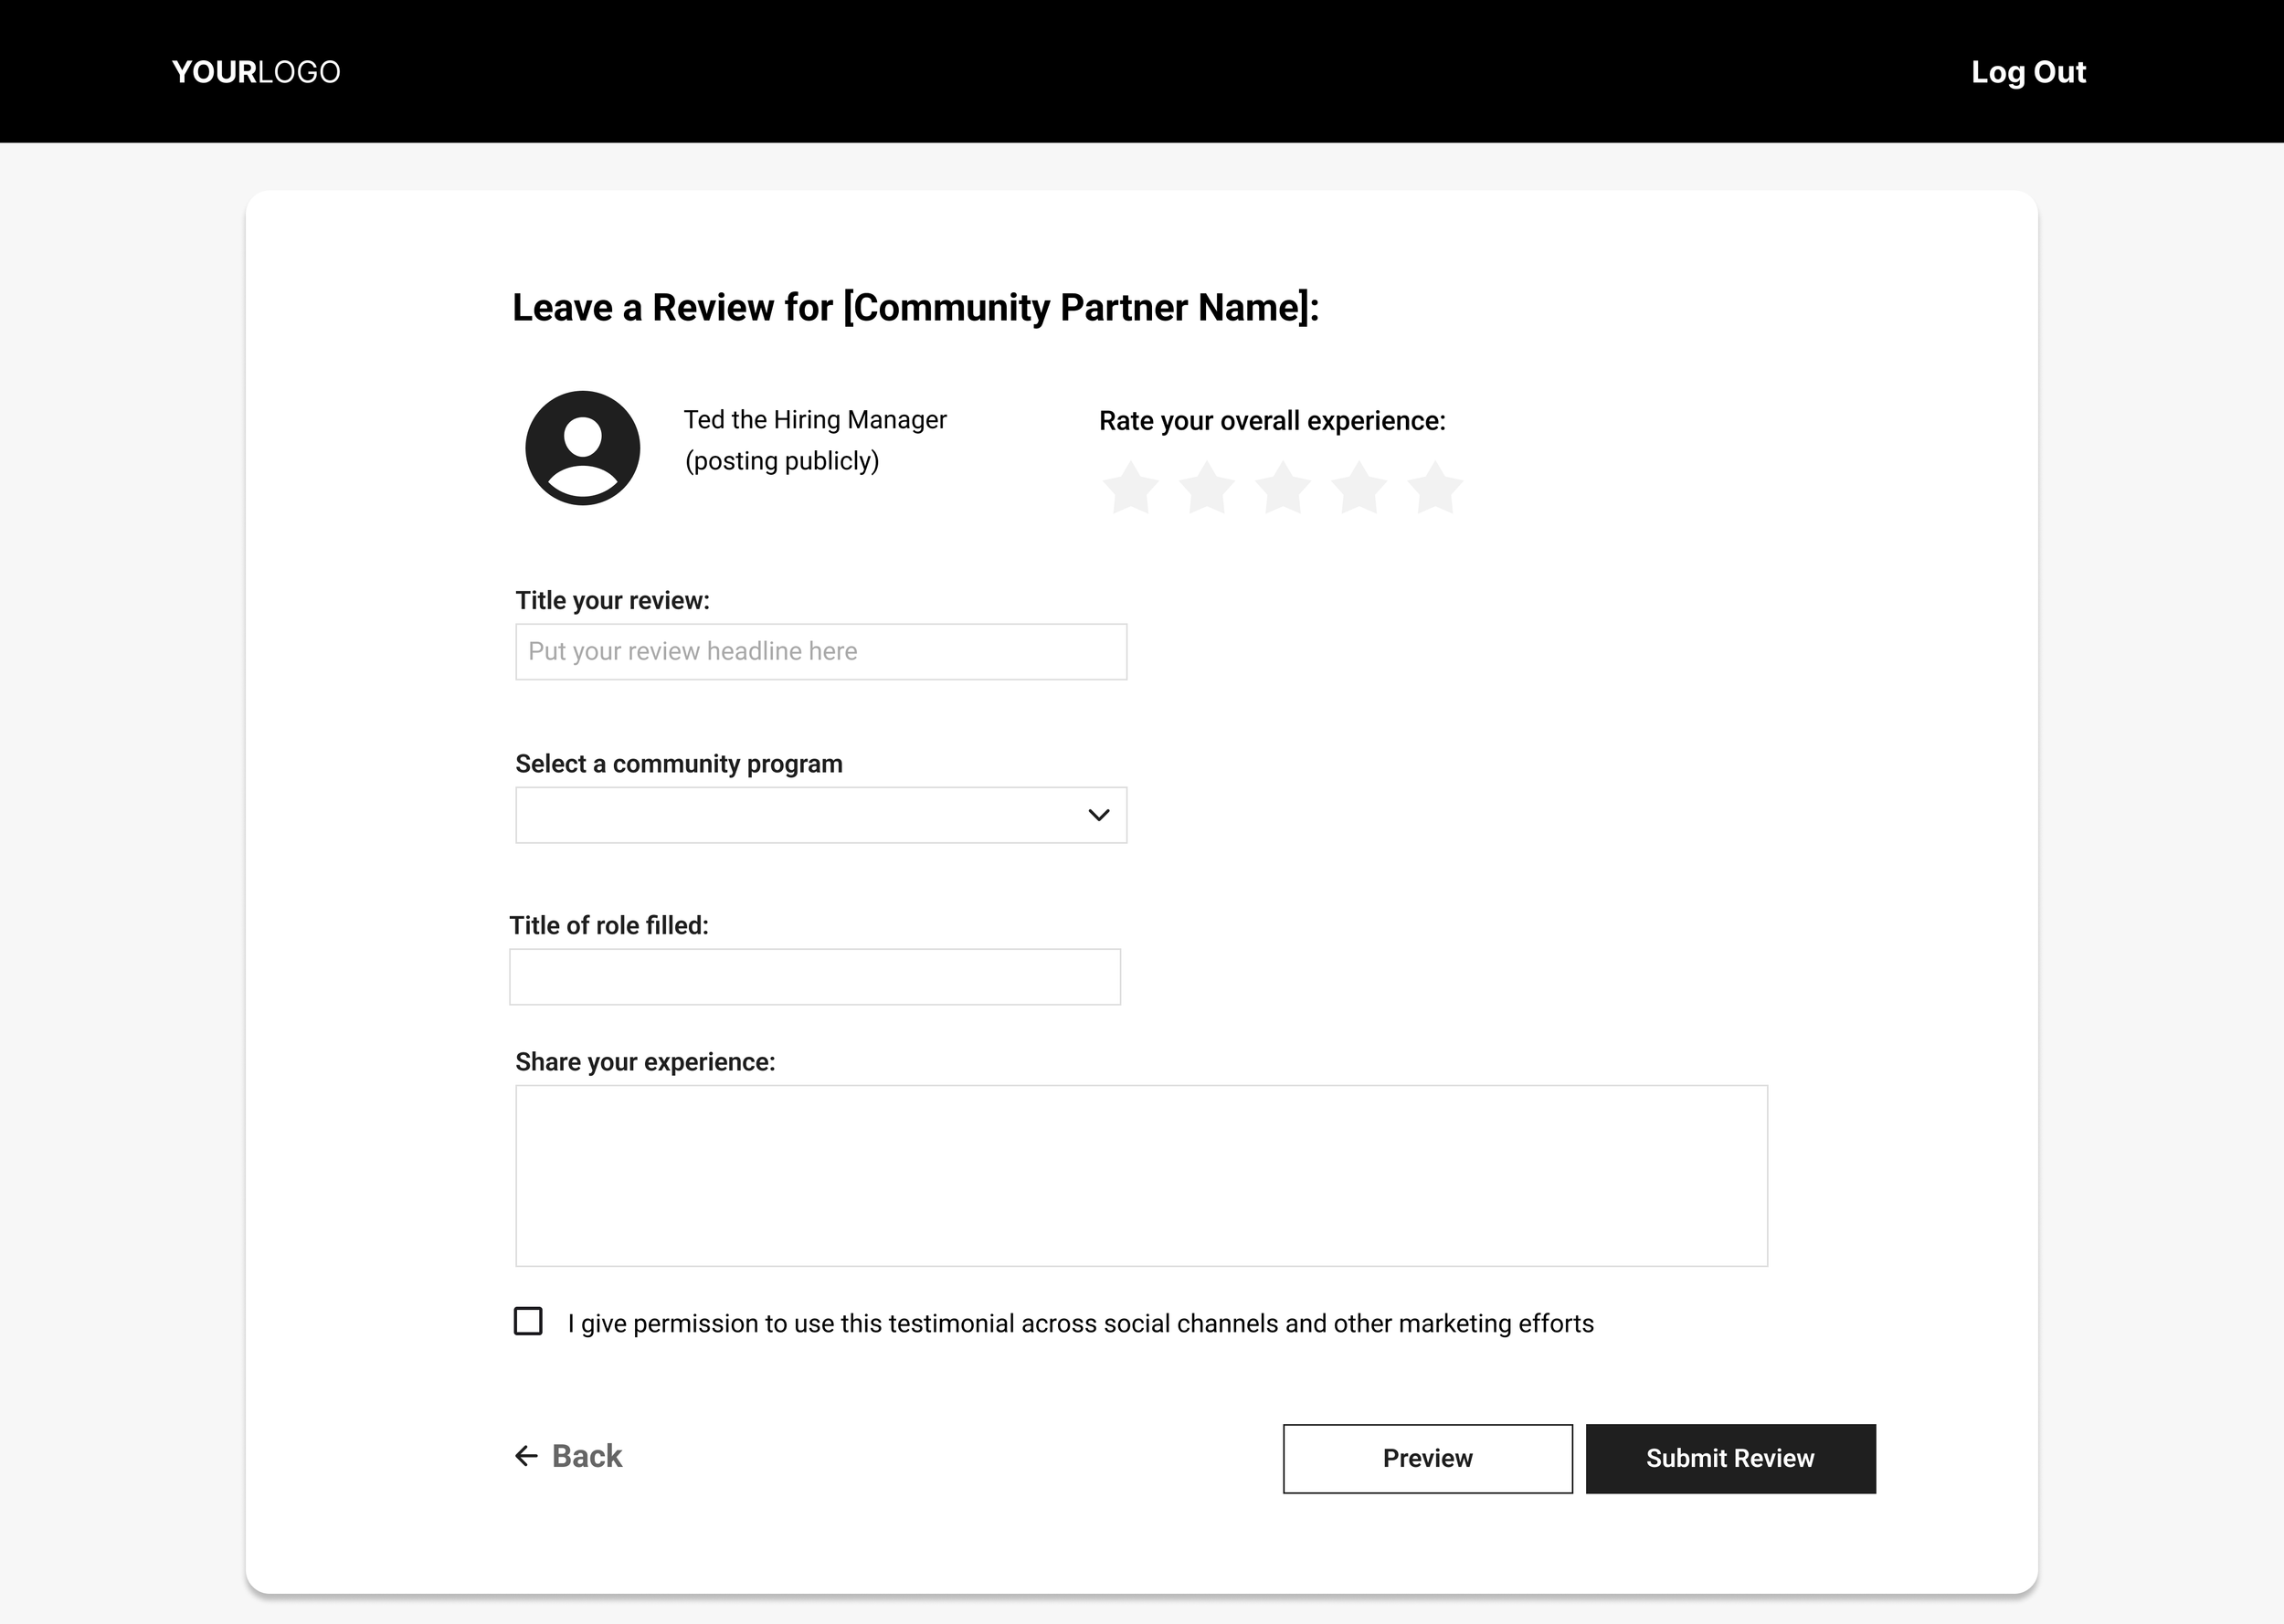This screenshot has height=1624, width=2284.
Task: Go Back using the text link
Action: pos(587,1456)
